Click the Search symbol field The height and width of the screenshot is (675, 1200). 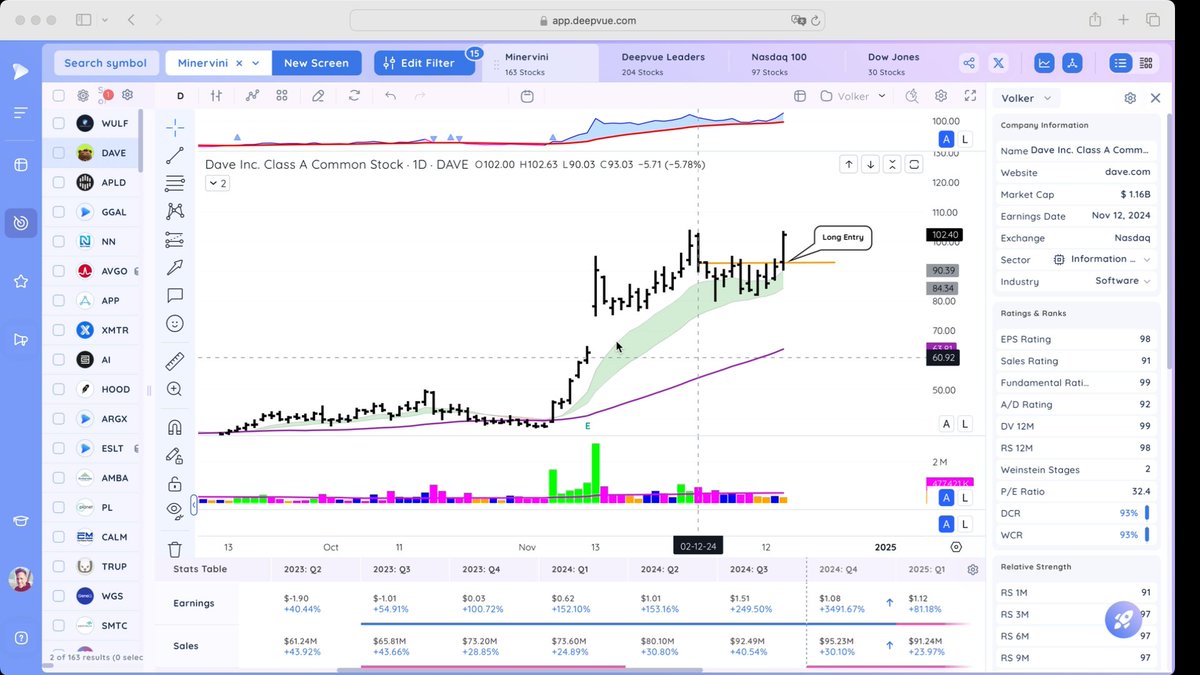(x=105, y=63)
